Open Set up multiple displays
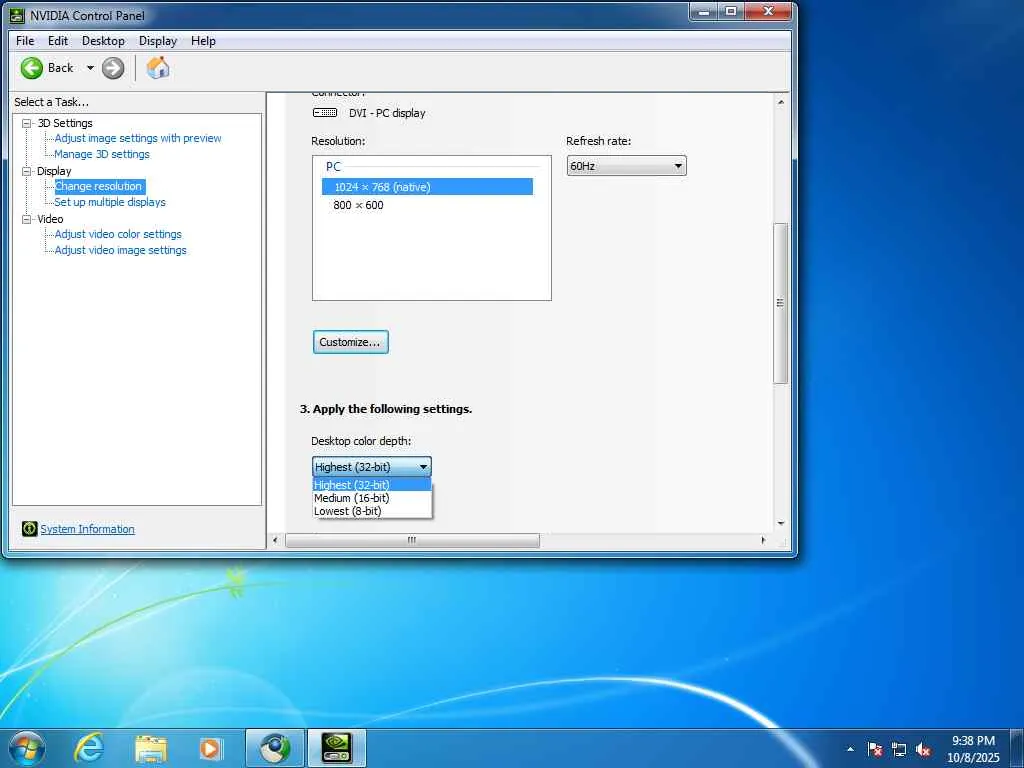Image resolution: width=1024 pixels, height=768 pixels. point(110,202)
